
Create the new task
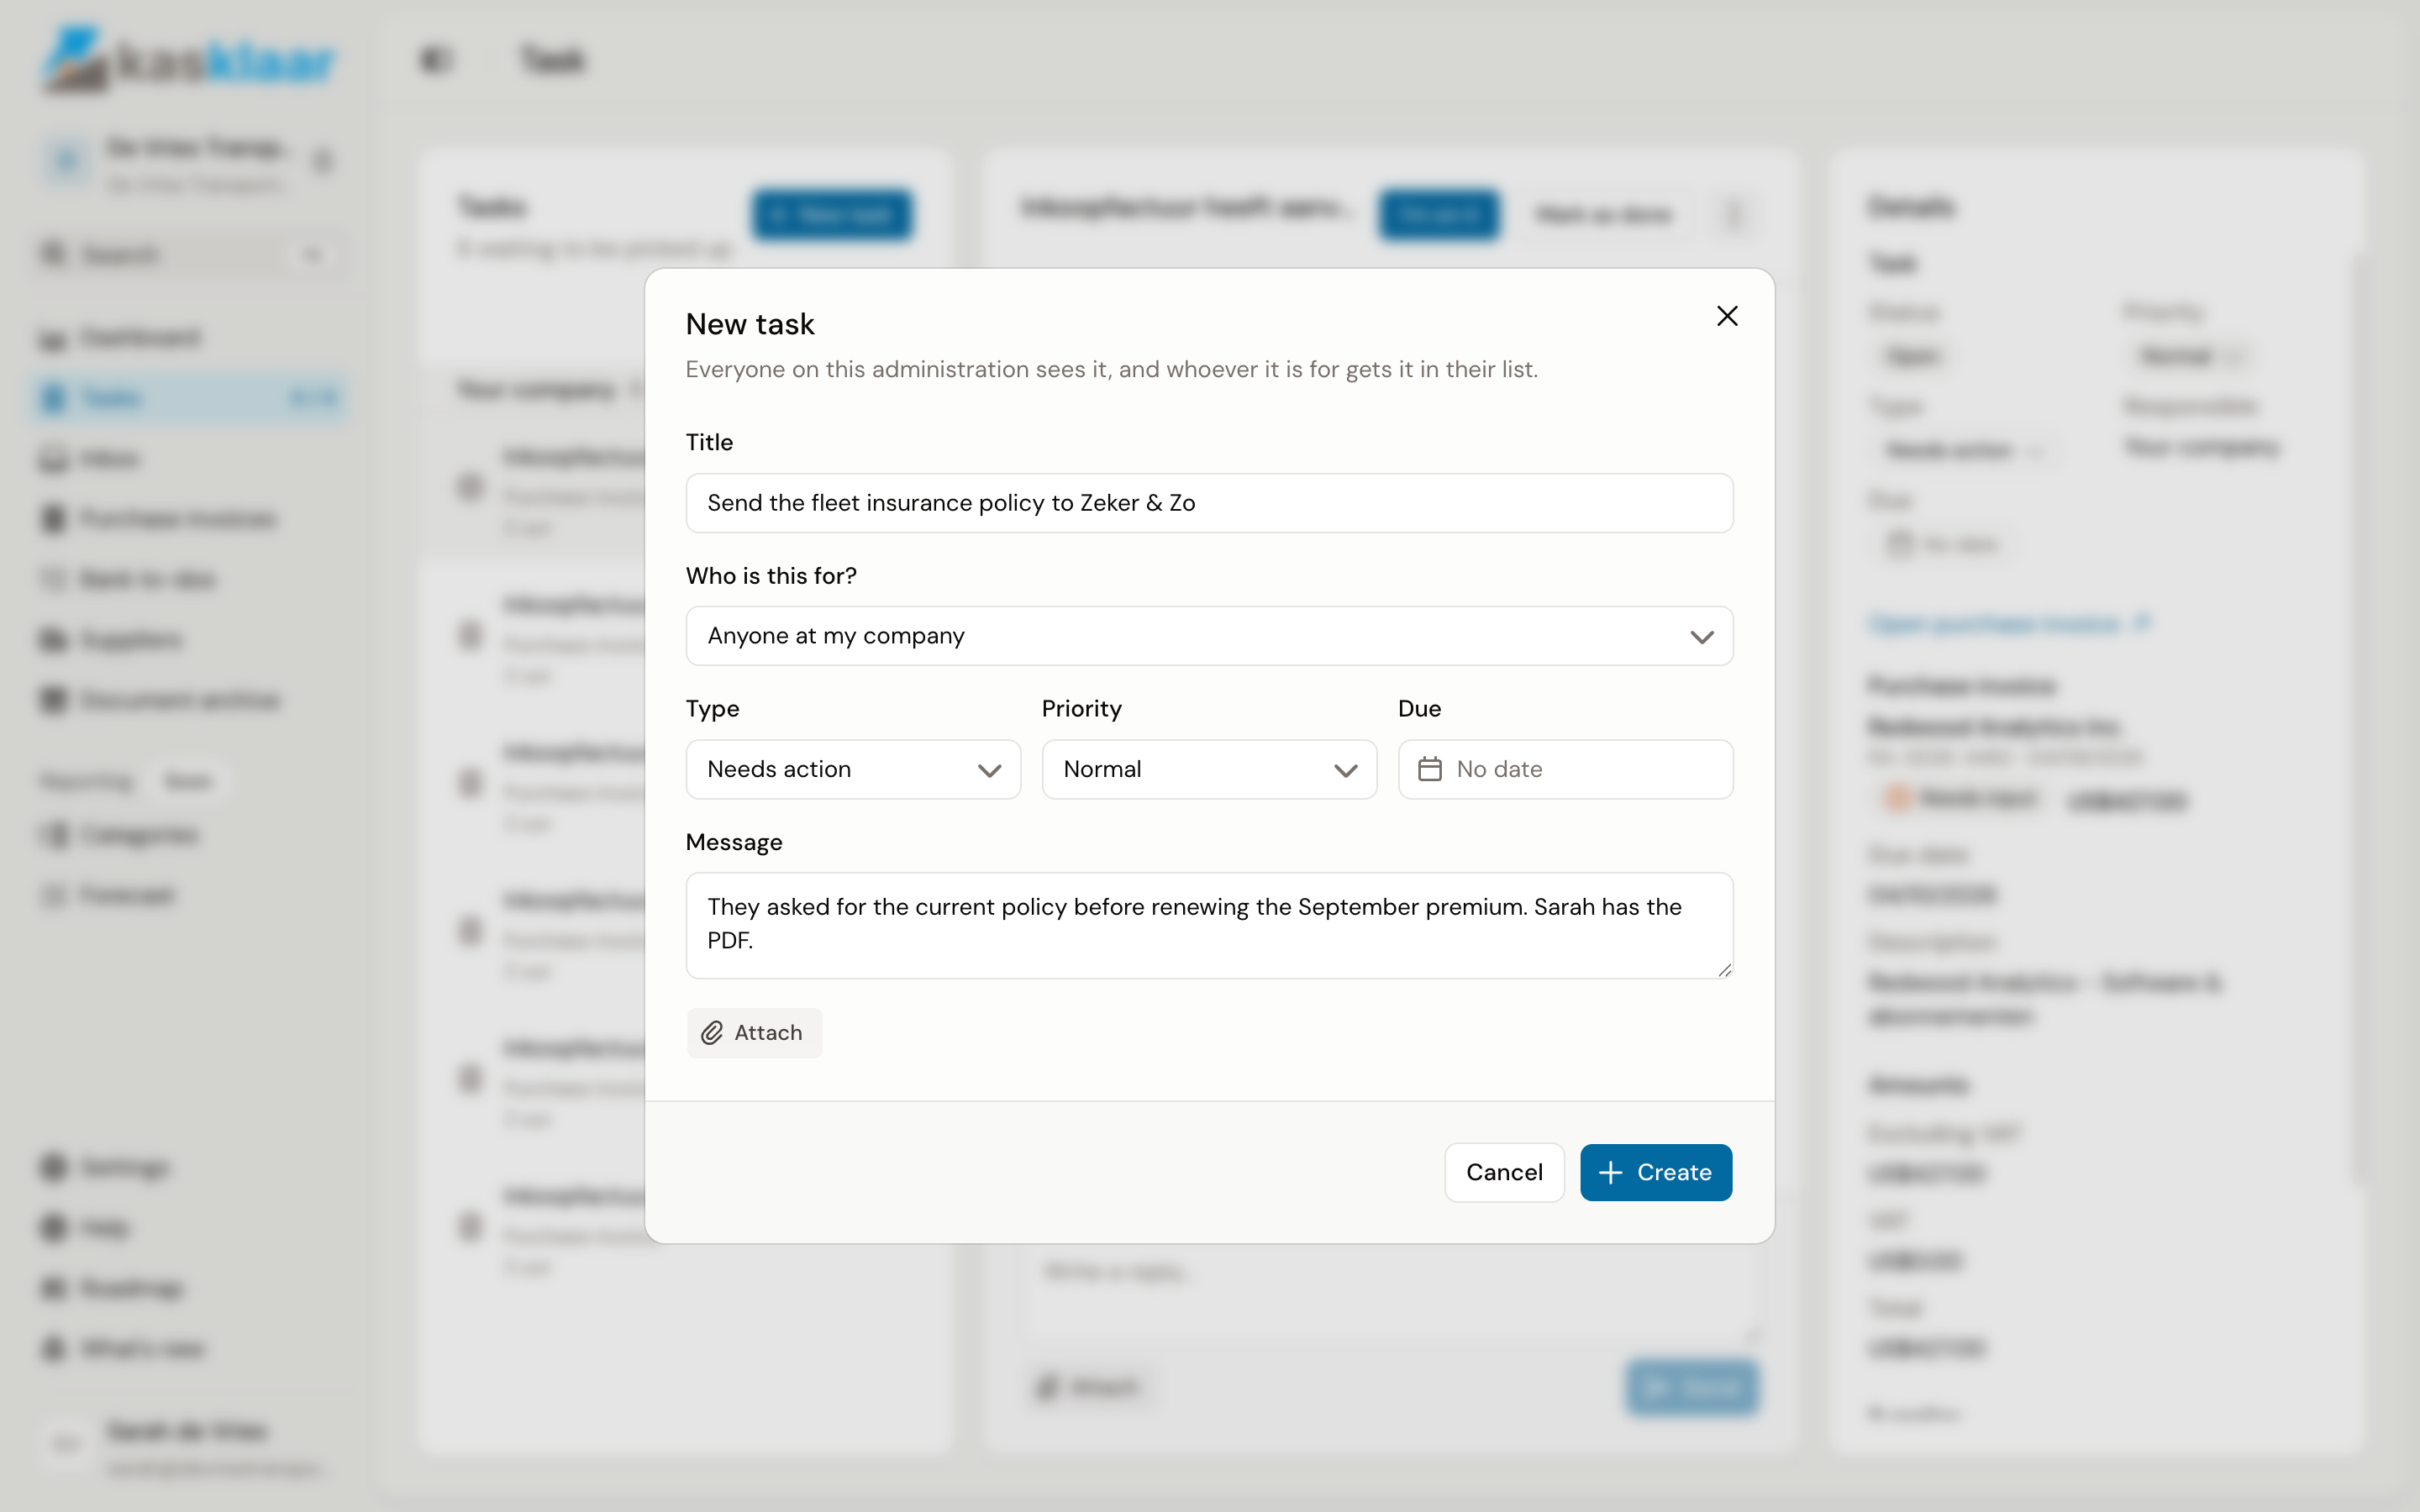(x=1656, y=1172)
